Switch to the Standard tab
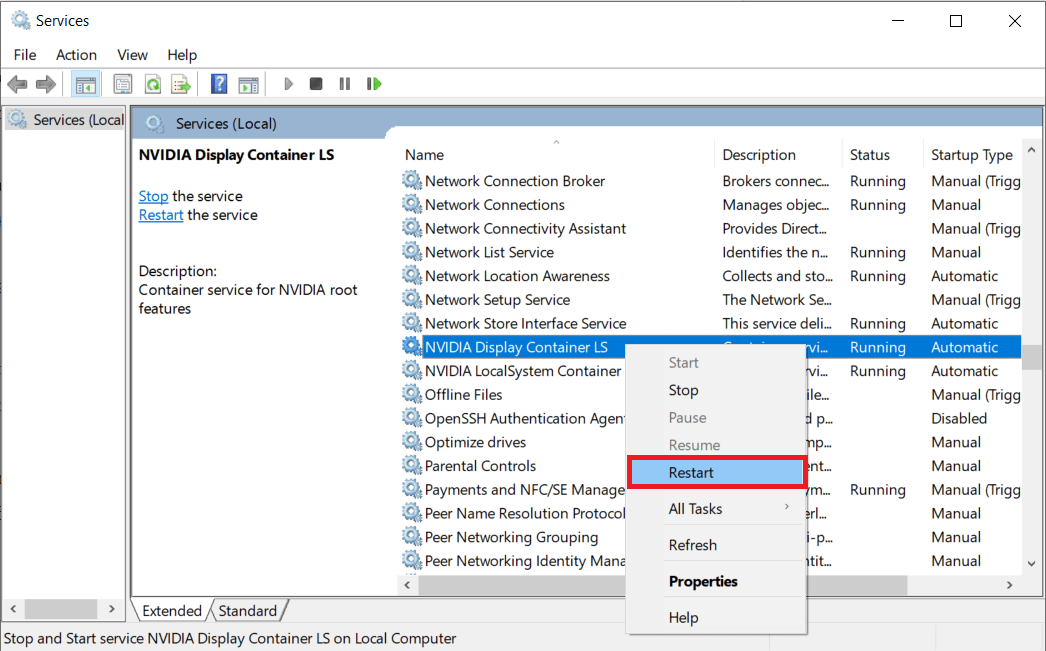Image resolution: width=1046 pixels, height=651 pixels. tap(247, 610)
